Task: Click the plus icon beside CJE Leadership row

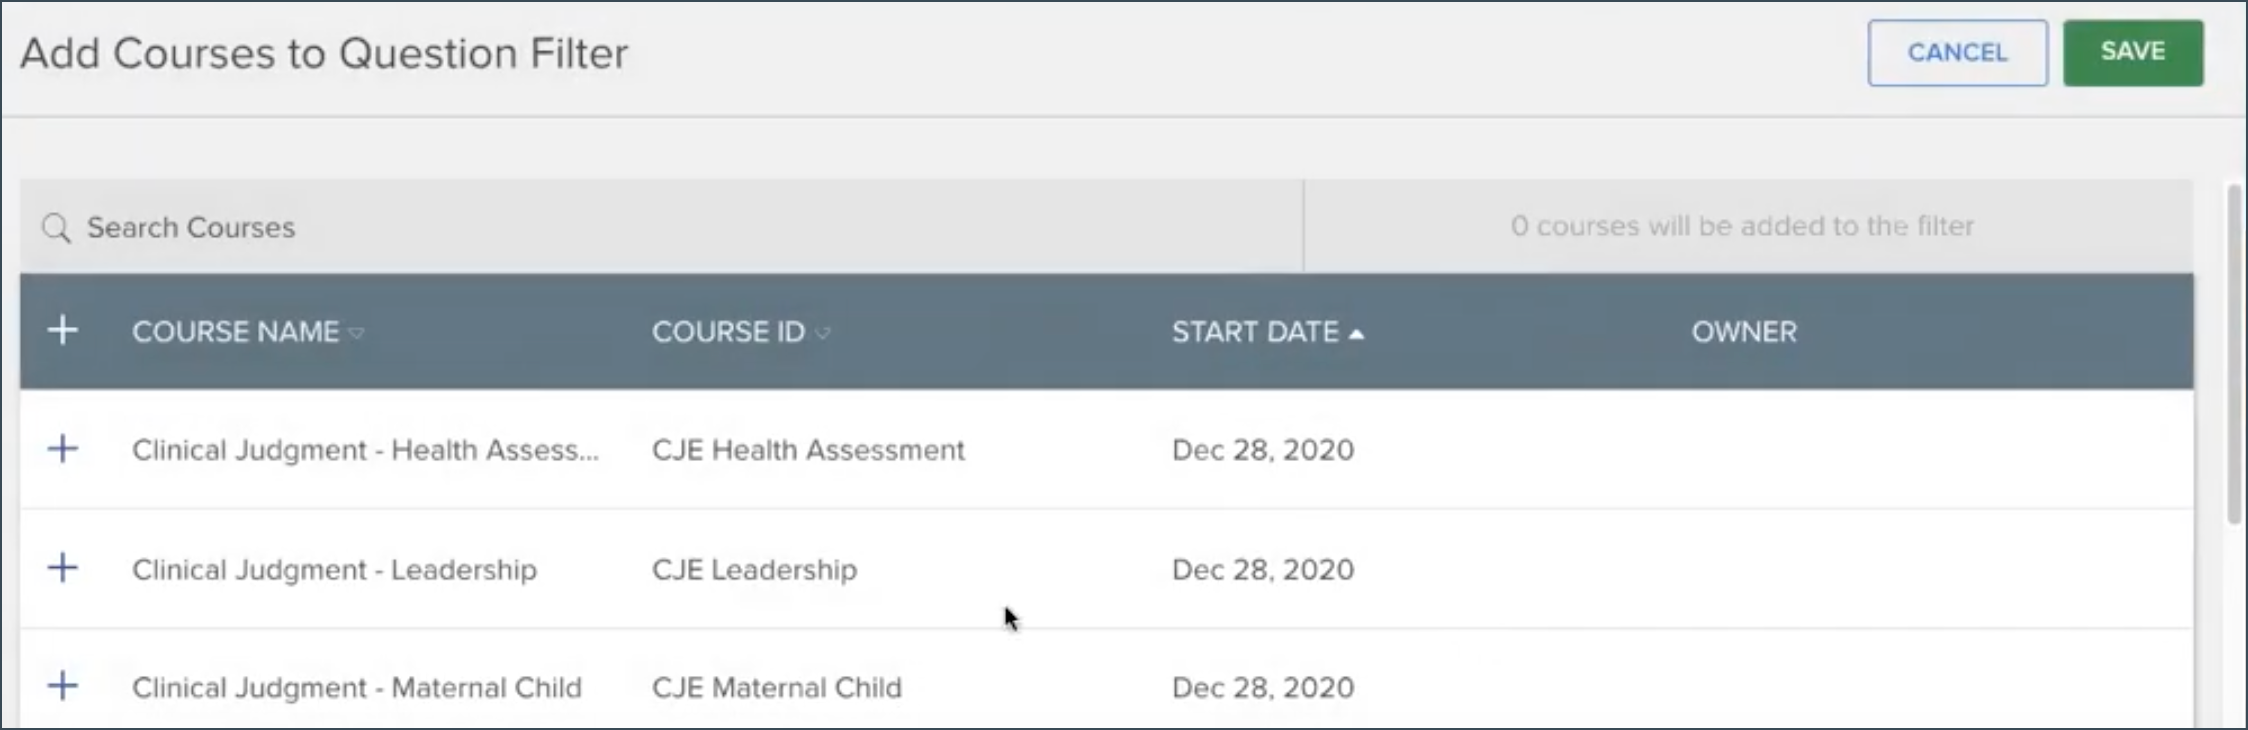Action: [x=63, y=568]
